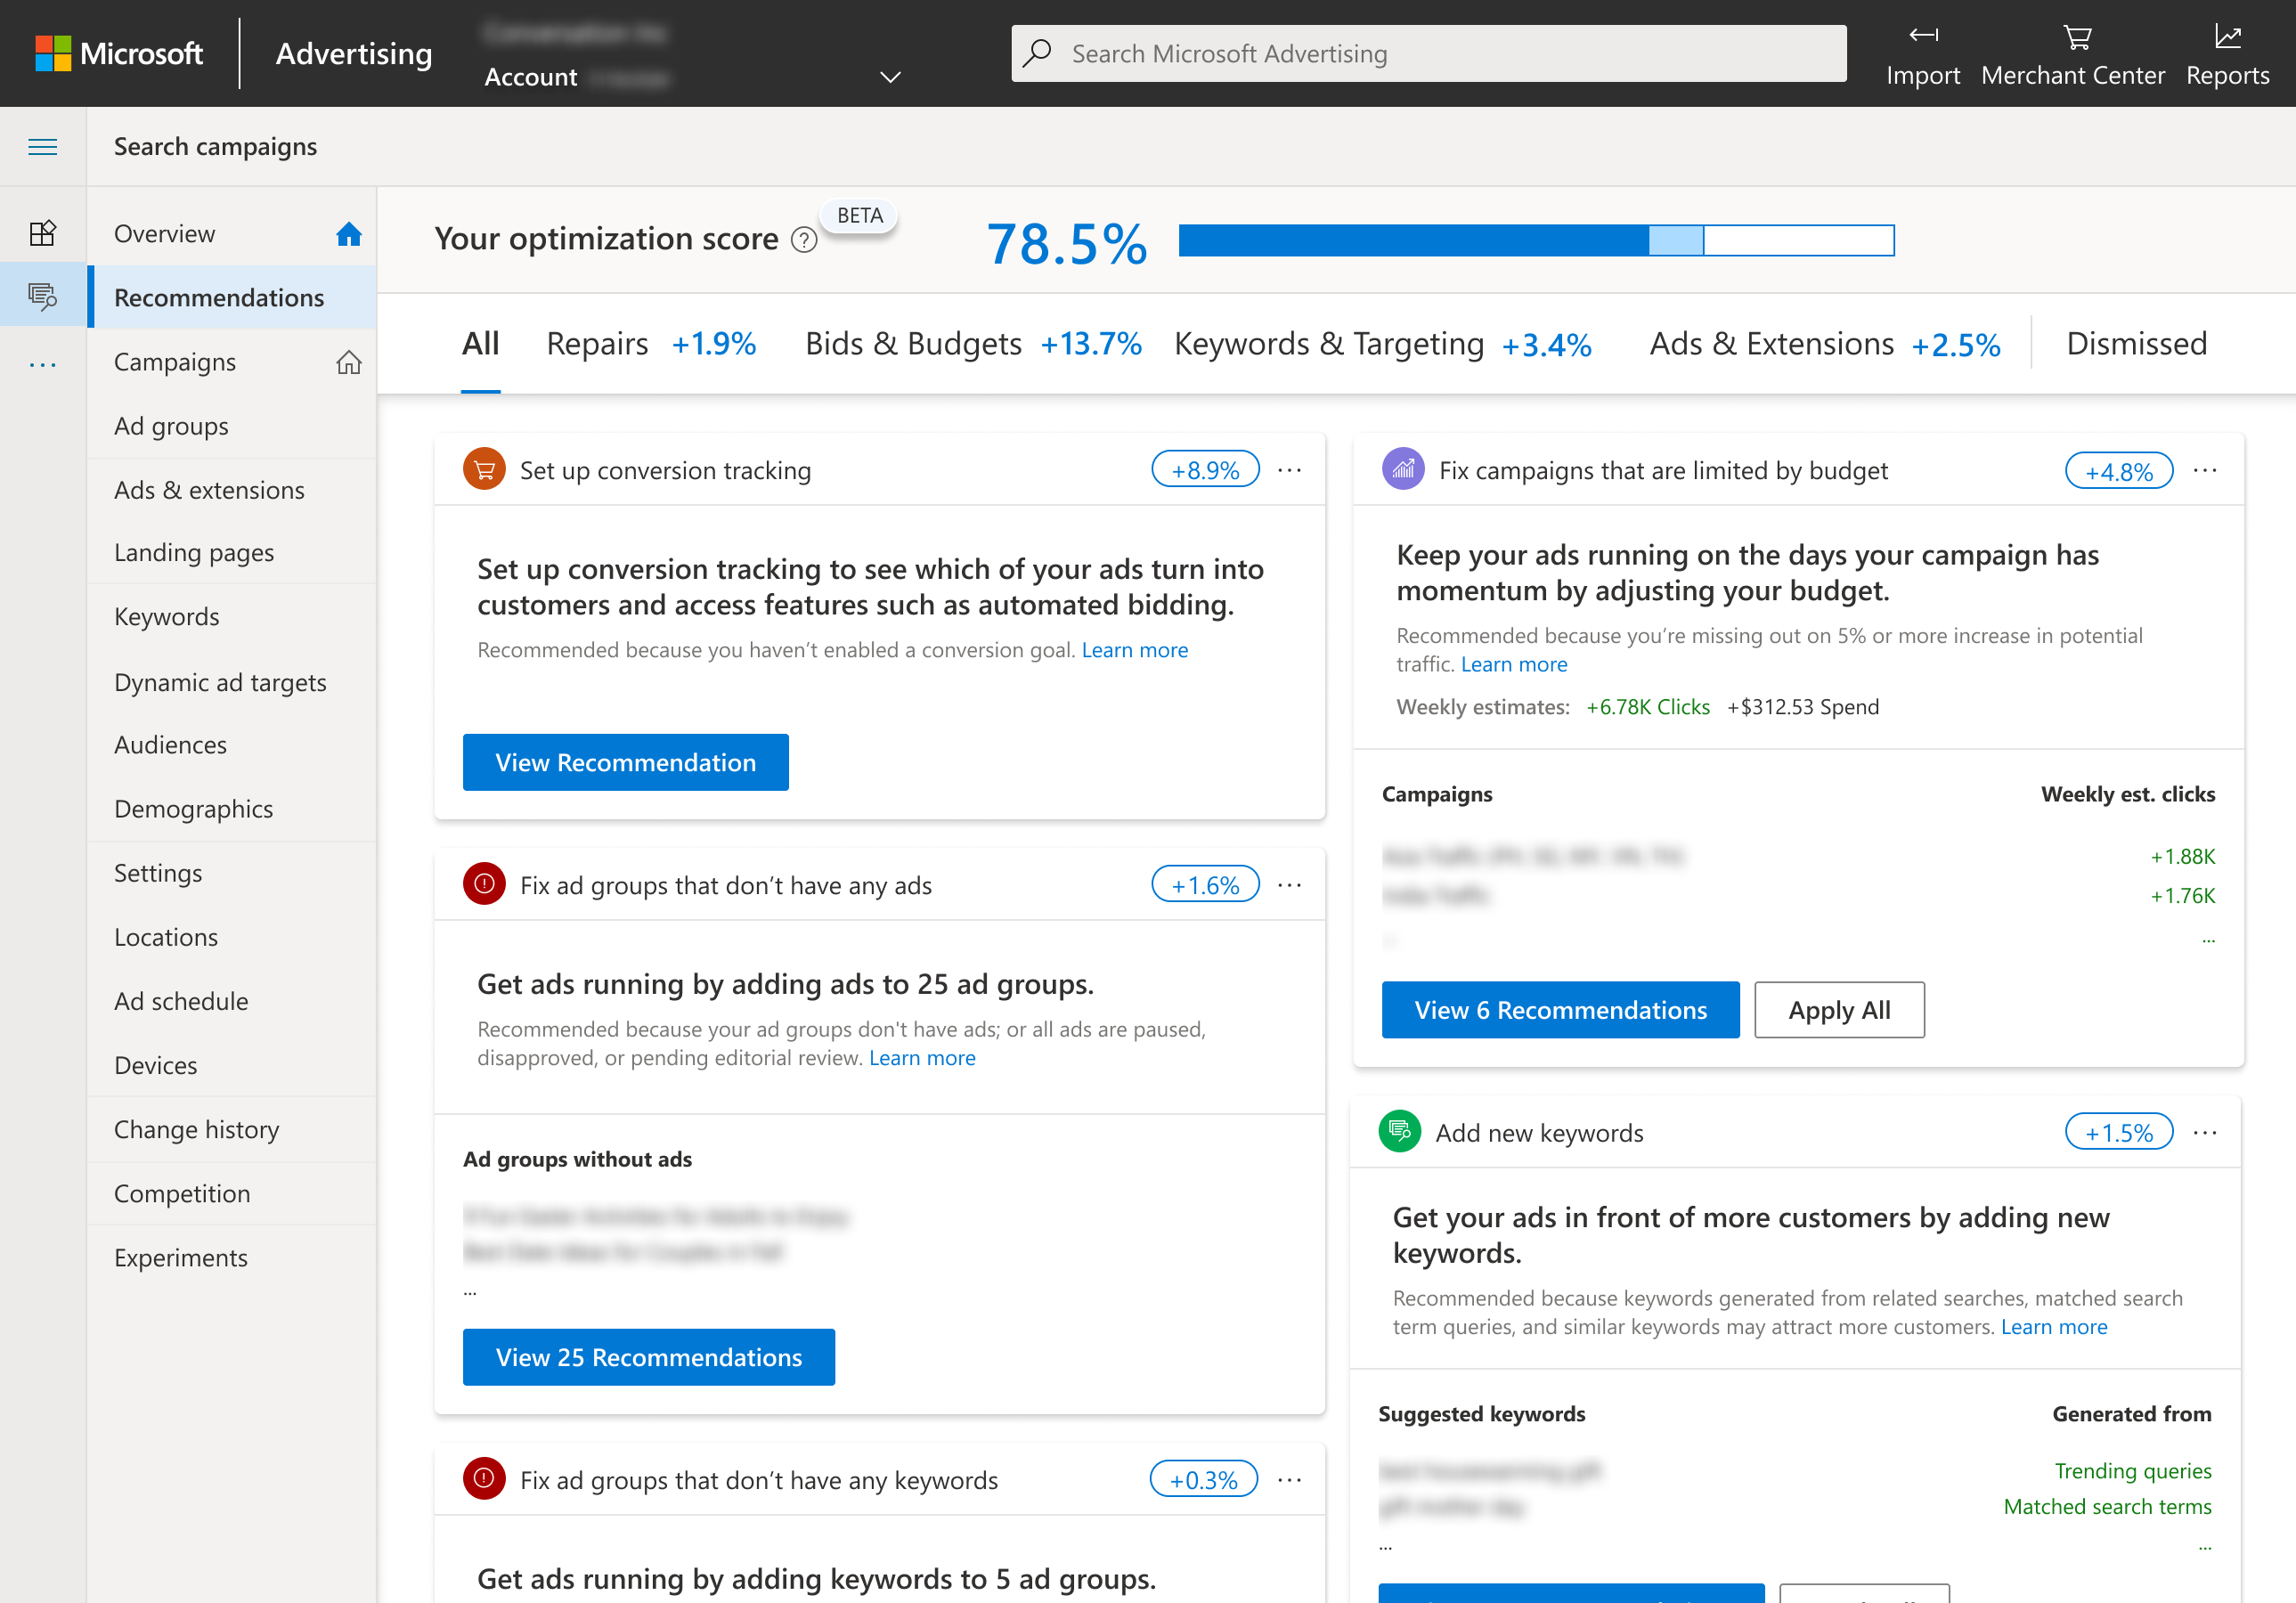This screenshot has height=1603, width=2296.
Task: Open Learn more link for budget recommendation
Action: tap(1514, 664)
